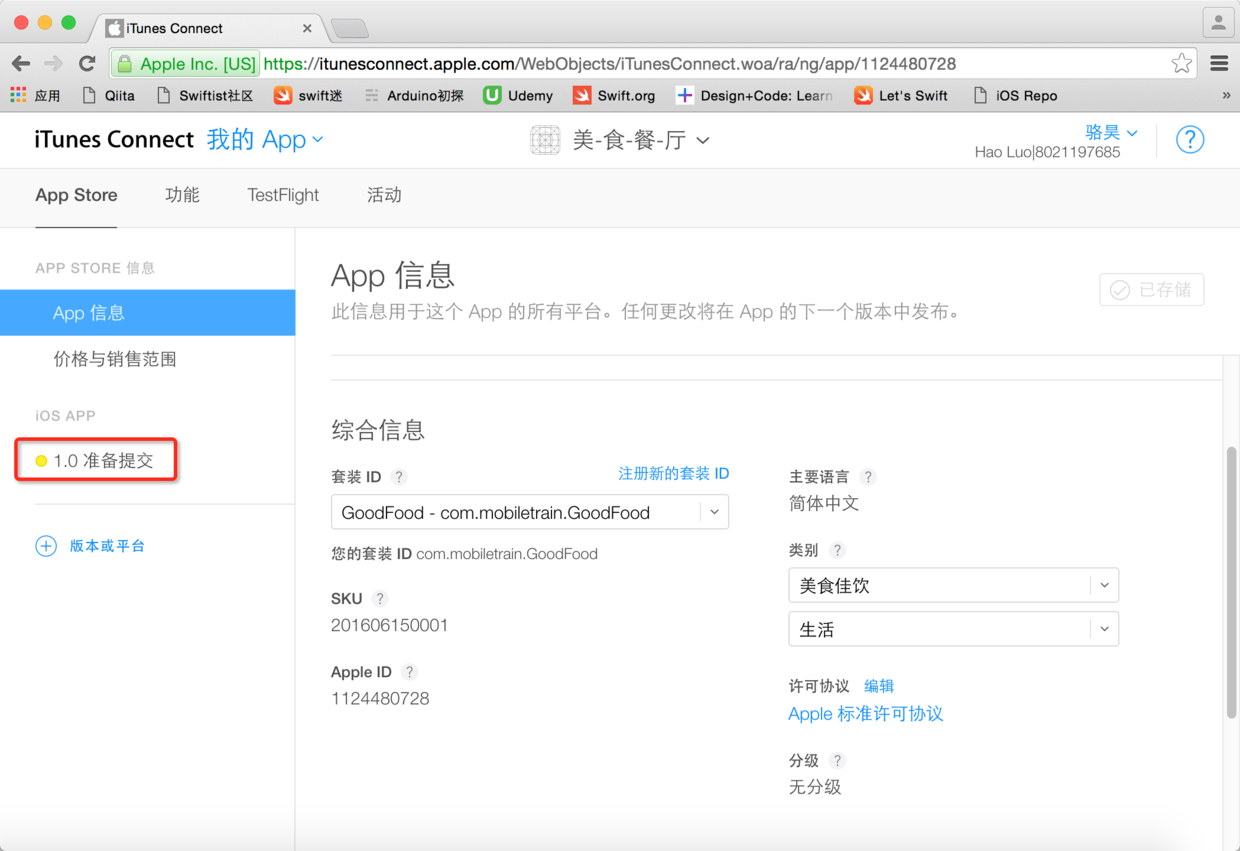
Task: Click the help icon next to 分级
Action: coord(838,761)
